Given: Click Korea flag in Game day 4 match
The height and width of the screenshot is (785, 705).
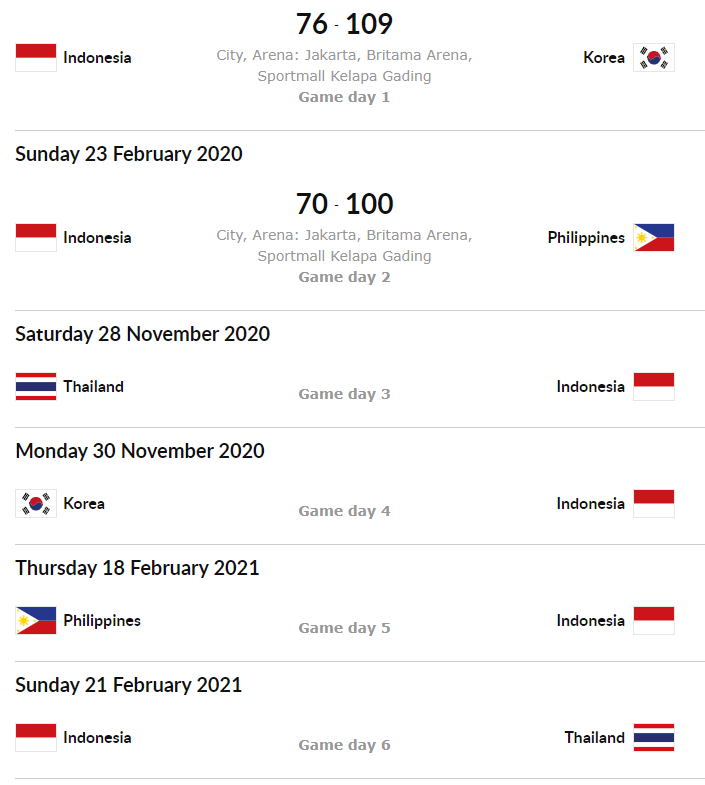Looking at the screenshot, I should click(x=36, y=503).
